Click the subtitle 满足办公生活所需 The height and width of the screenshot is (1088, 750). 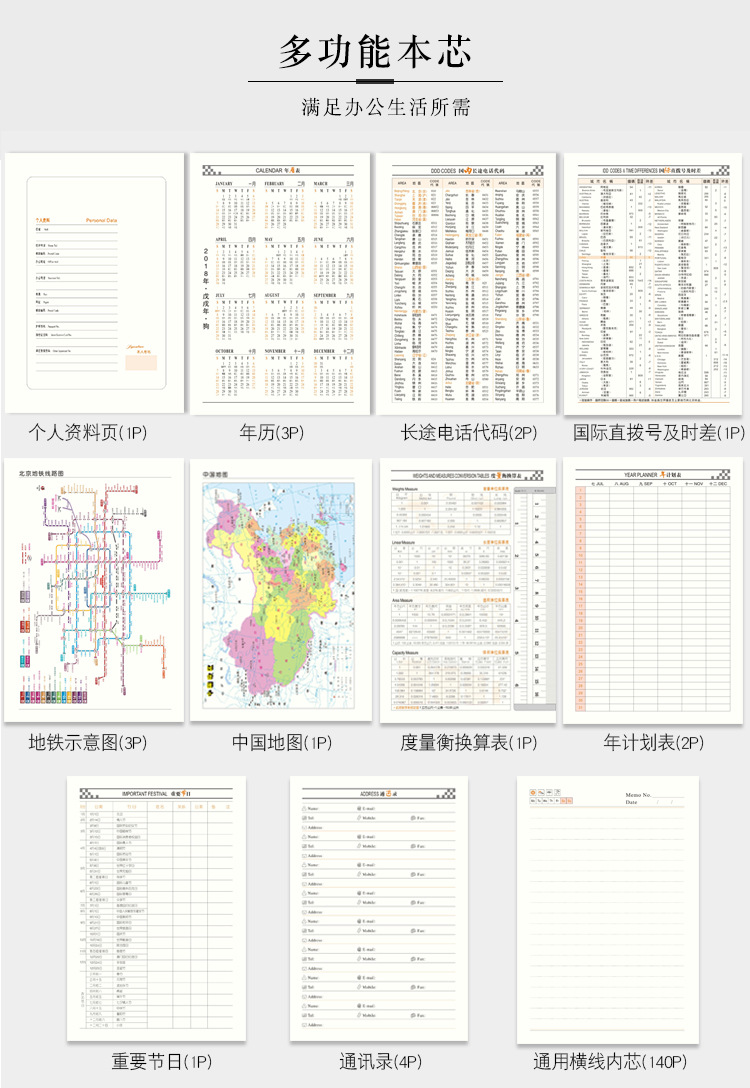386,107
